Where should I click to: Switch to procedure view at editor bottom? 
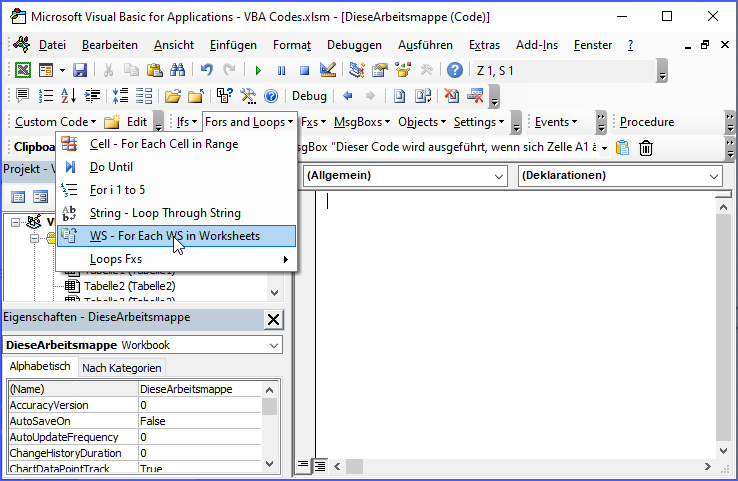(x=303, y=466)
